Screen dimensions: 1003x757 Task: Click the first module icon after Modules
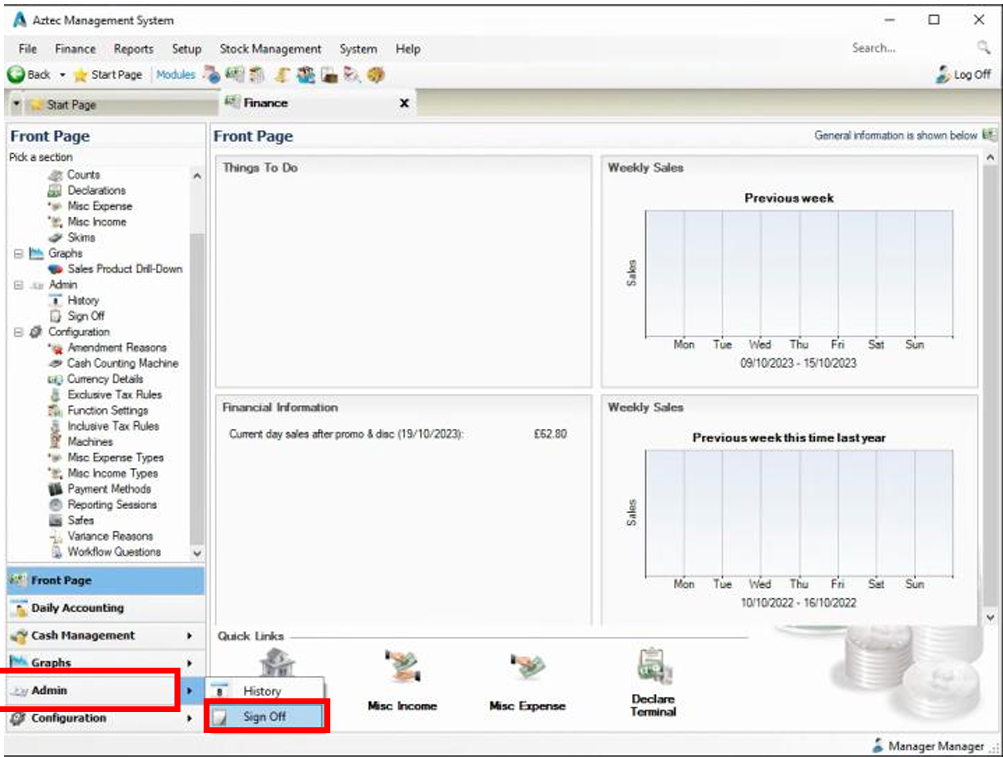211,75
